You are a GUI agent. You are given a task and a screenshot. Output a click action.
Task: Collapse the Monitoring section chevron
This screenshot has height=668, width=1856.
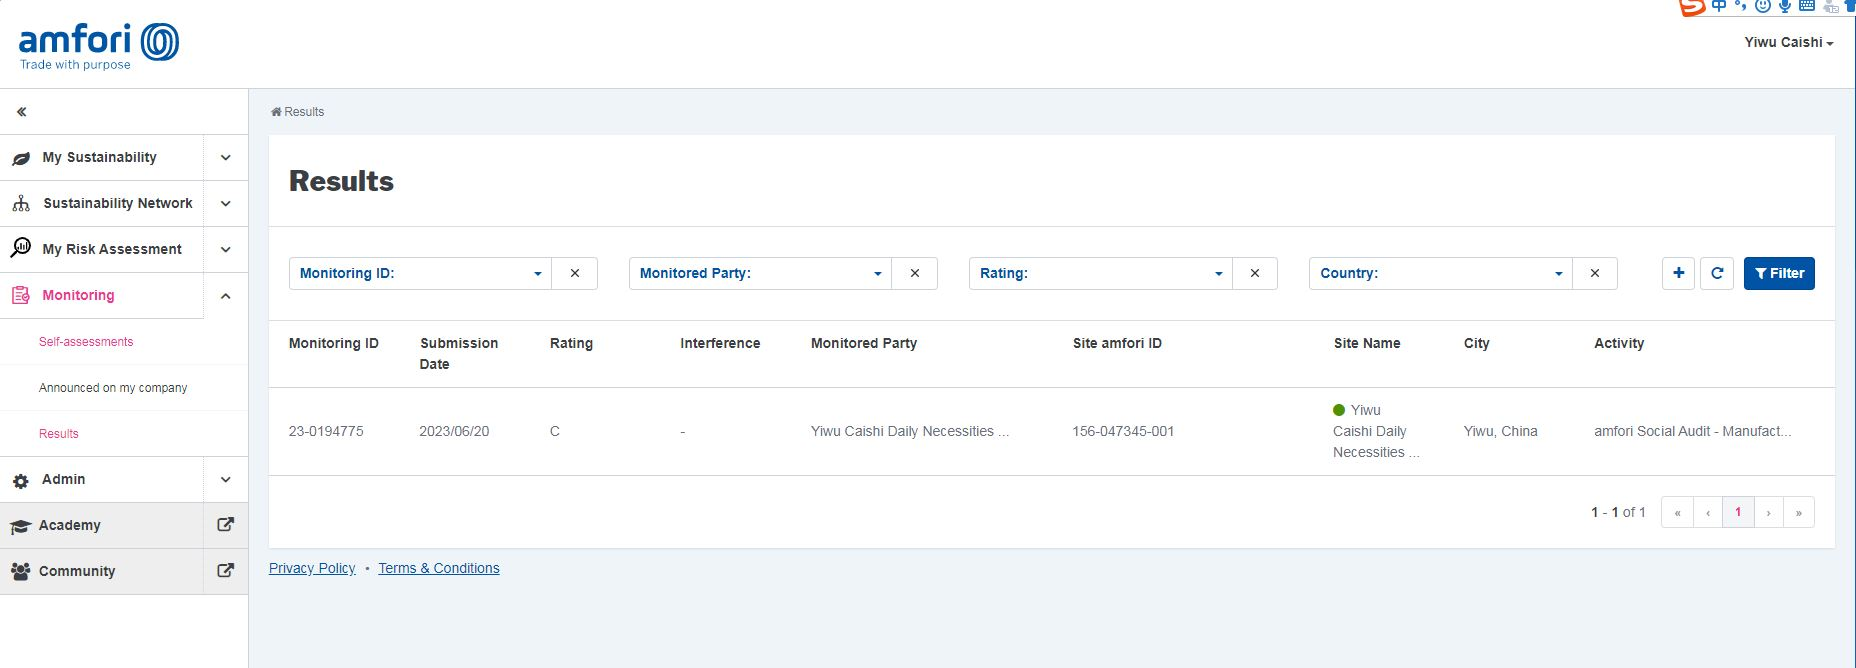tap(226, 296)
